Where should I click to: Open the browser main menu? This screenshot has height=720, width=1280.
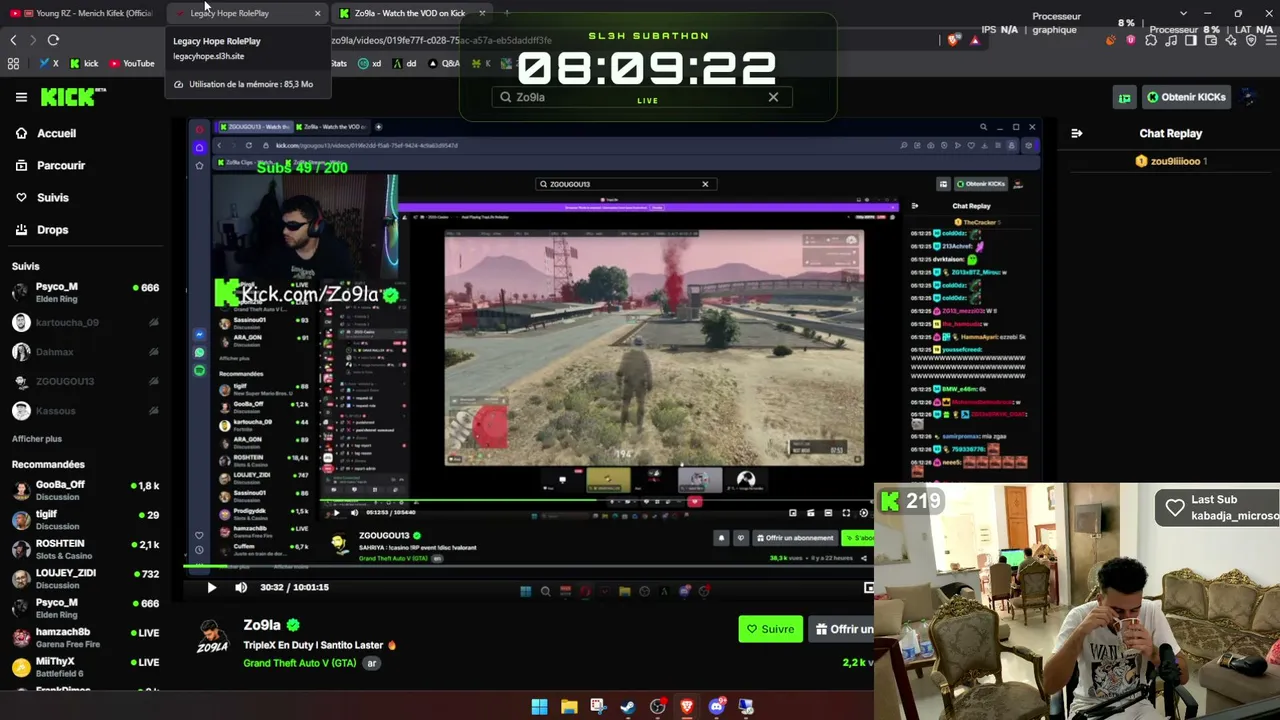(1270, 40)
